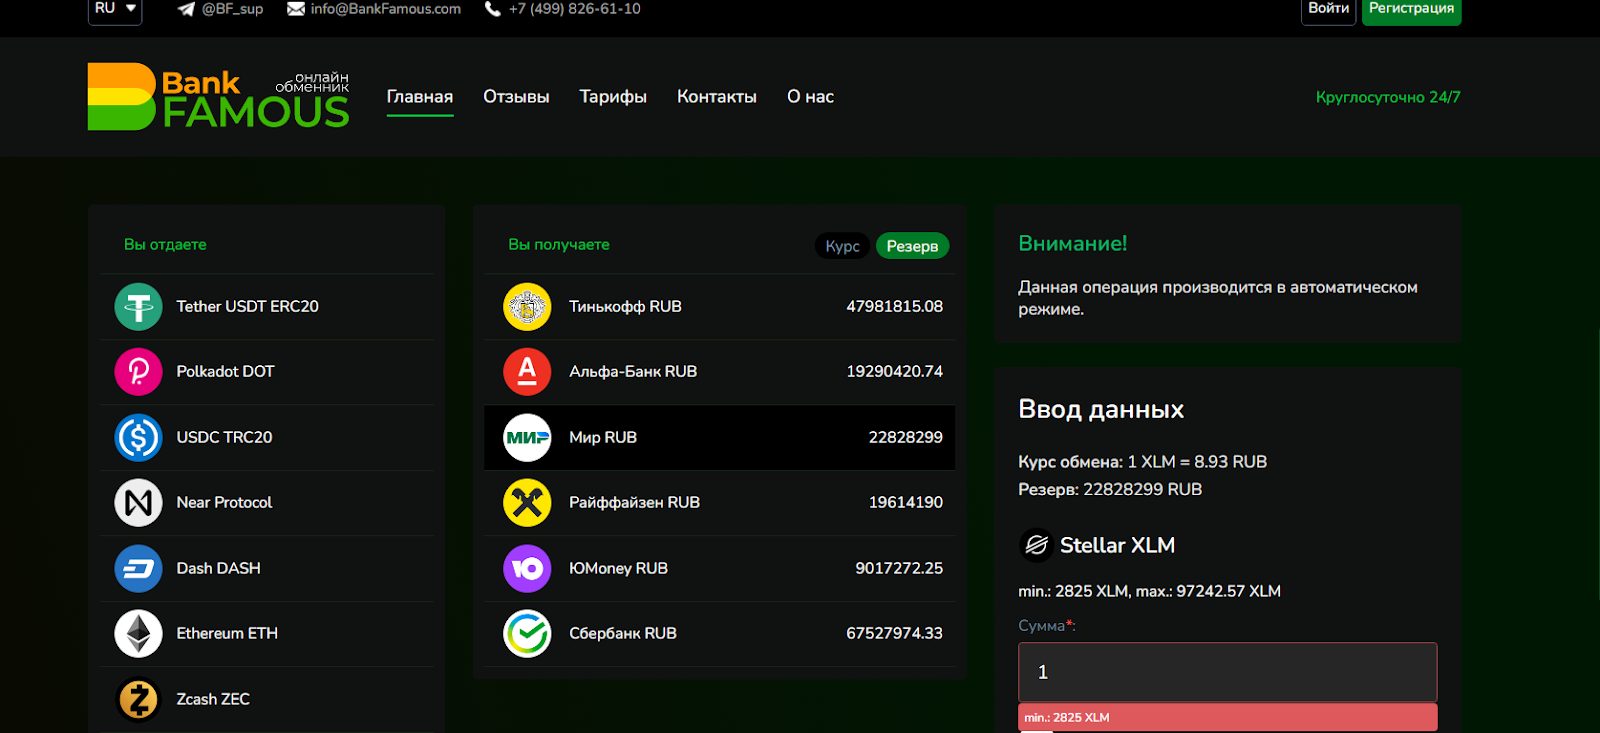Open the Тарифы page

click(613, 97)
